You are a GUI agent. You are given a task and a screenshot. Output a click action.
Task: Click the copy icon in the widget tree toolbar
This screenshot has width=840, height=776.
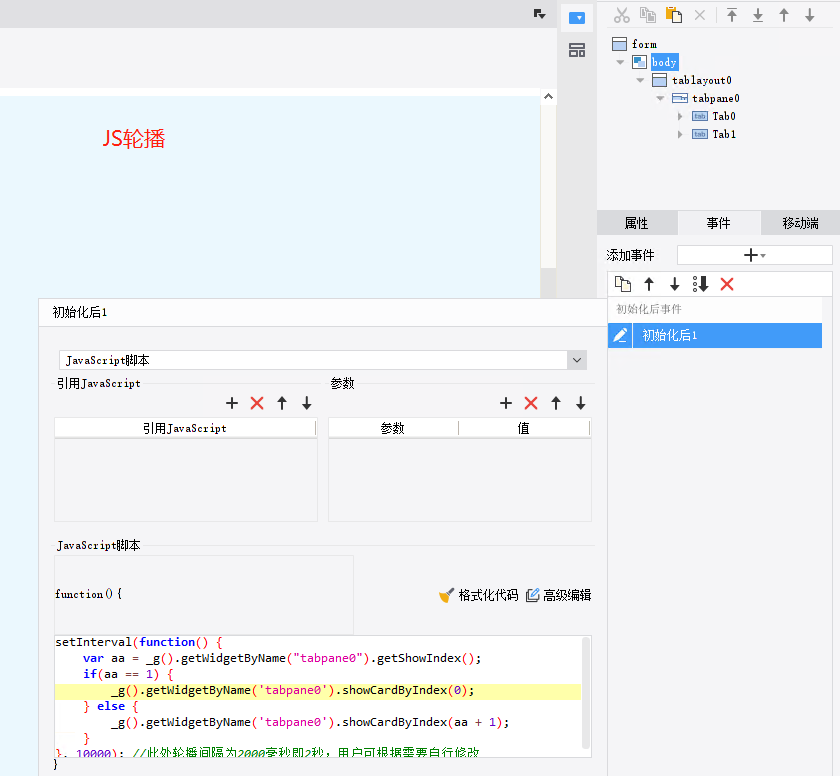tap(648, 15)
